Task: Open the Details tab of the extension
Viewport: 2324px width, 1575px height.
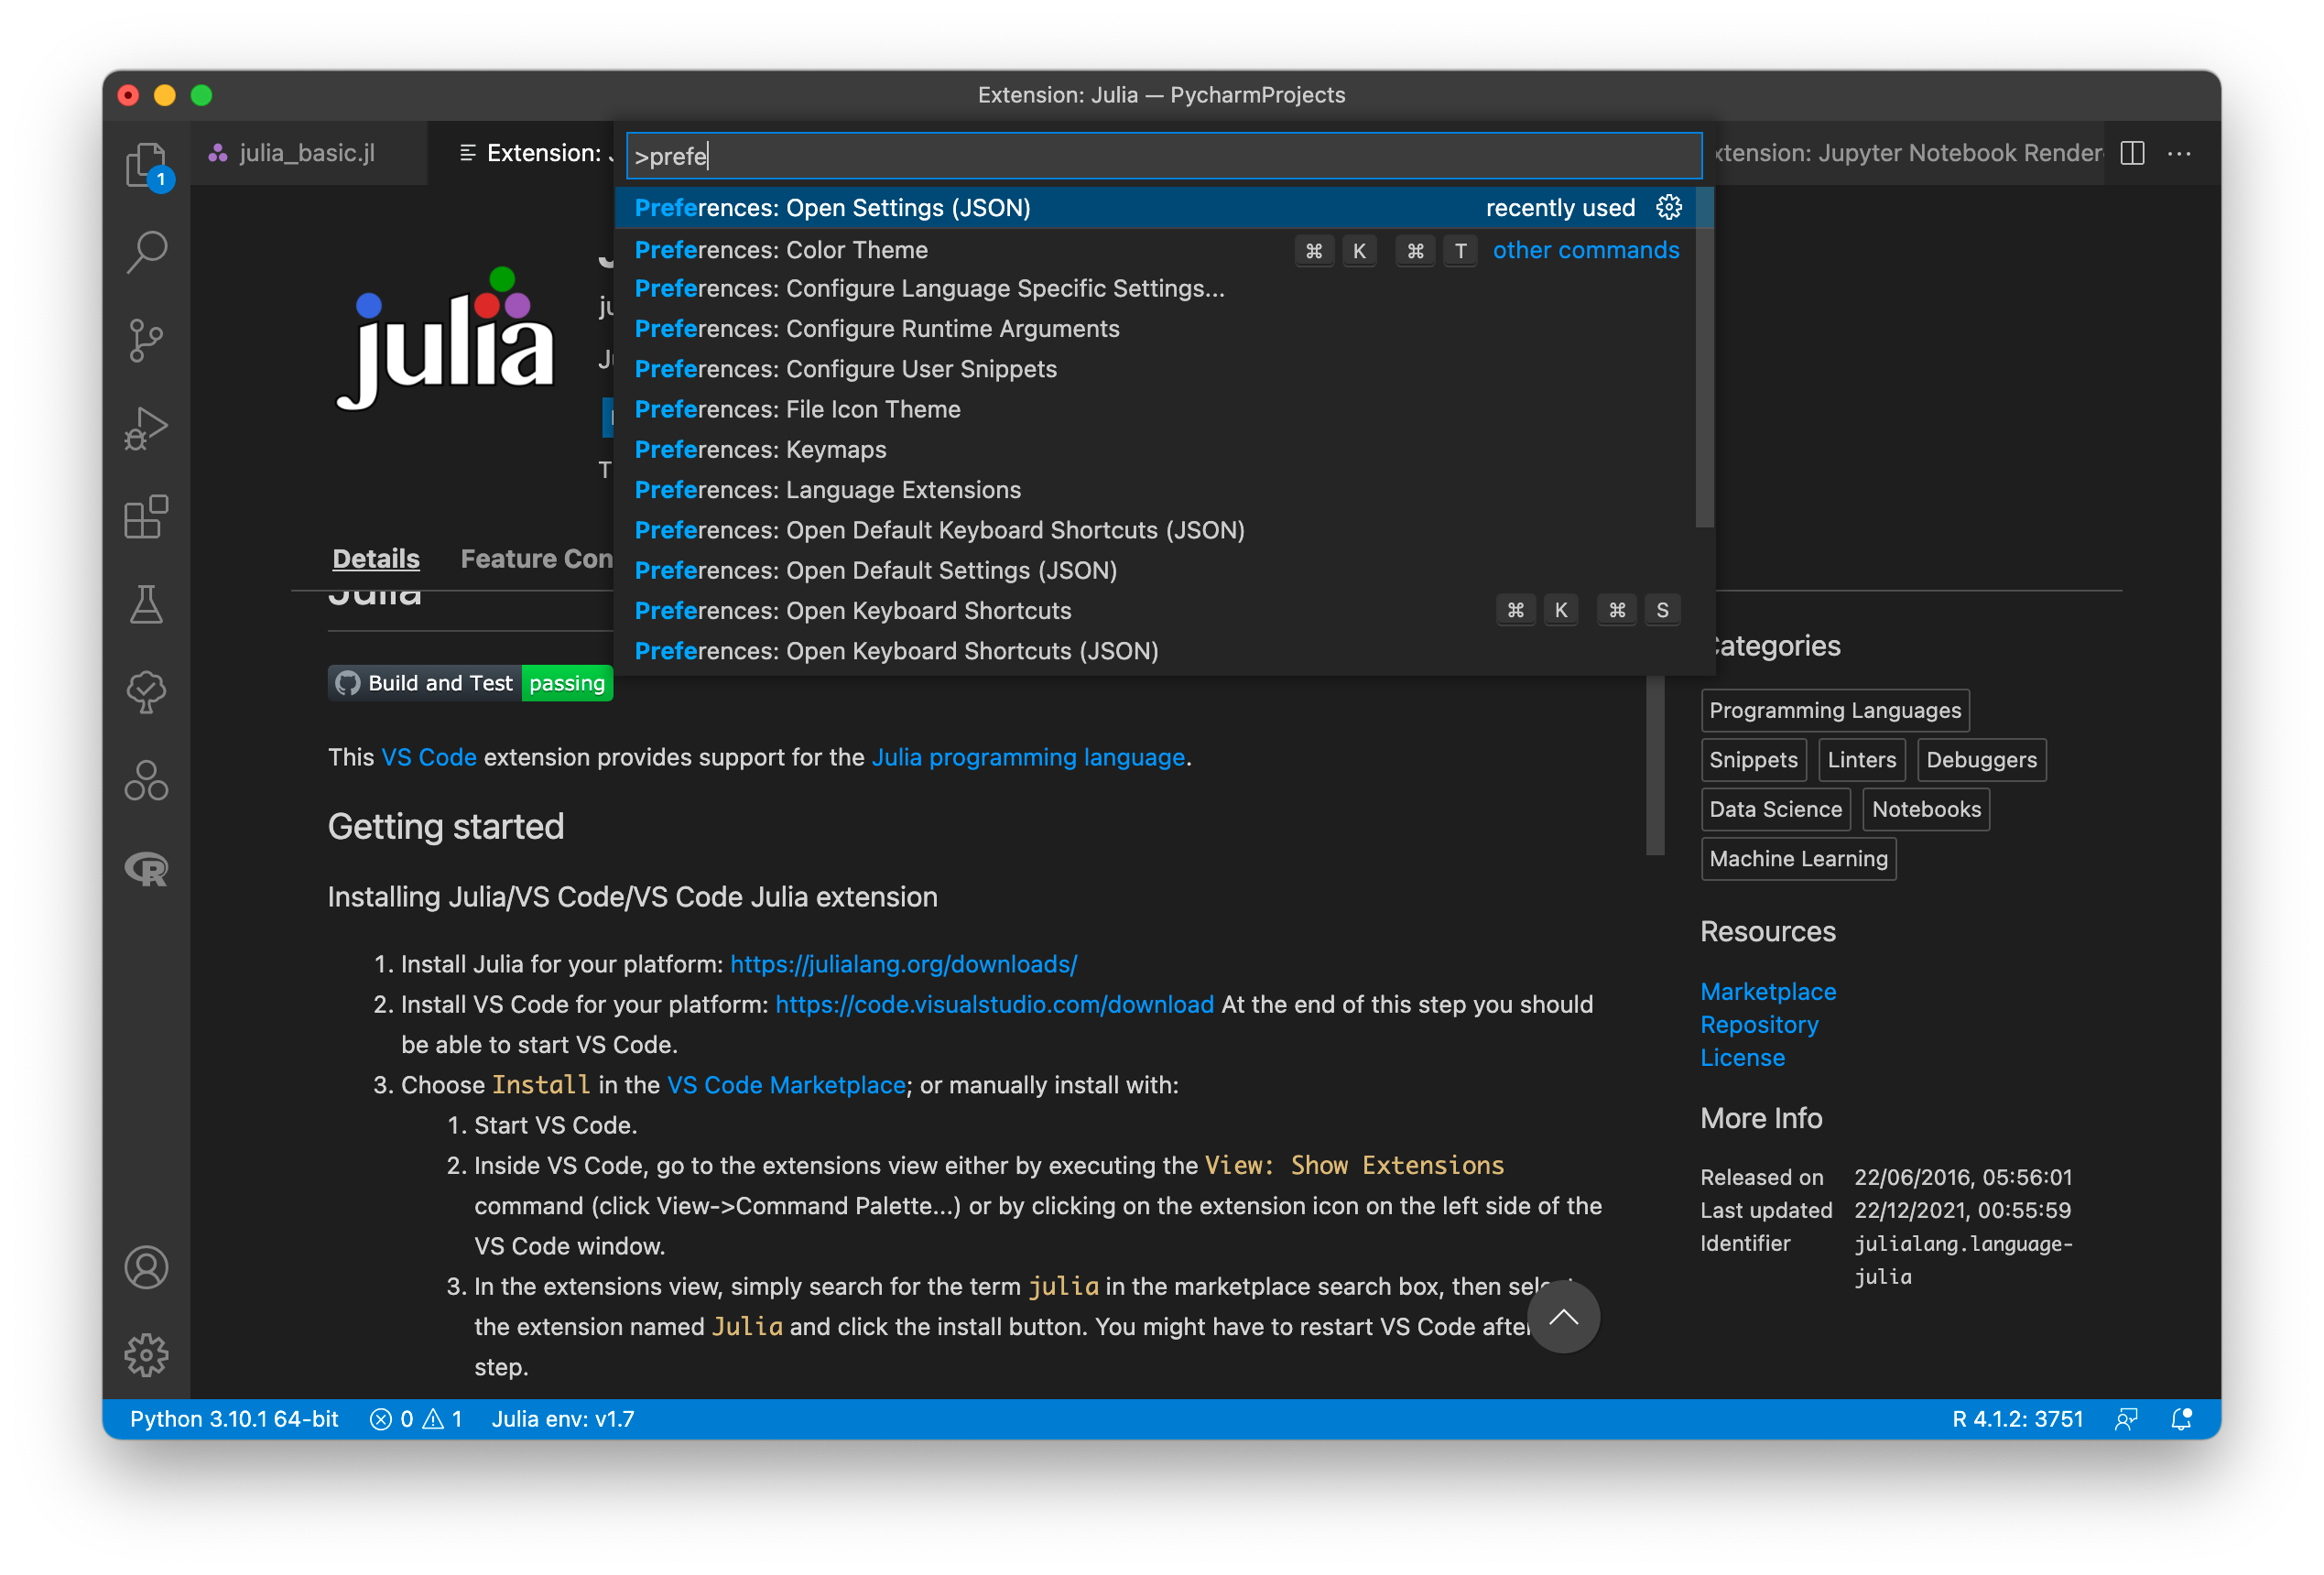Action: 375,558
